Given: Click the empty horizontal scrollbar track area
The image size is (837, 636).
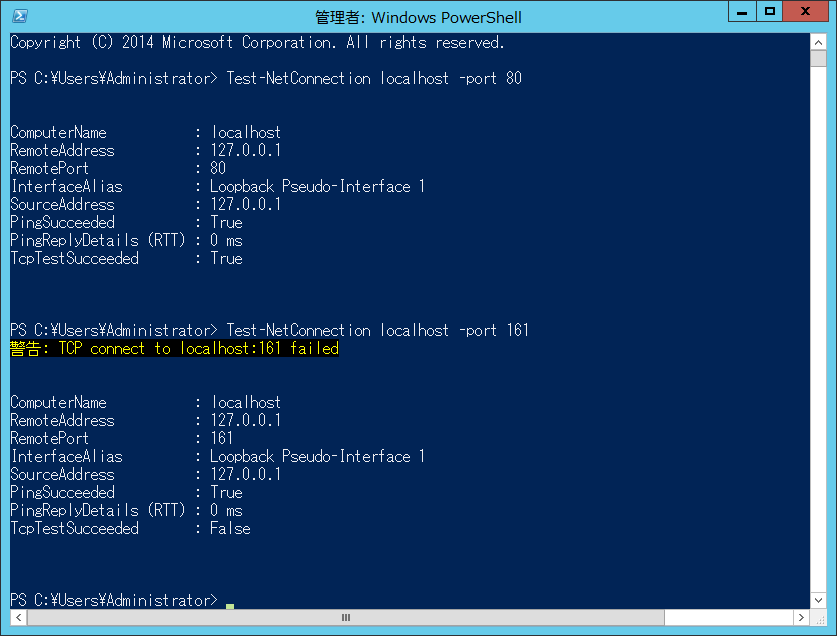Looking at the screenshot, I should click(x=729, y=617).
